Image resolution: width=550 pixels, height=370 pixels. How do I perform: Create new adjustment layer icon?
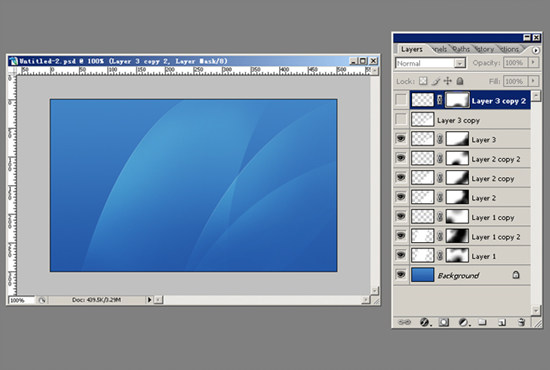(x=463, y=322)
